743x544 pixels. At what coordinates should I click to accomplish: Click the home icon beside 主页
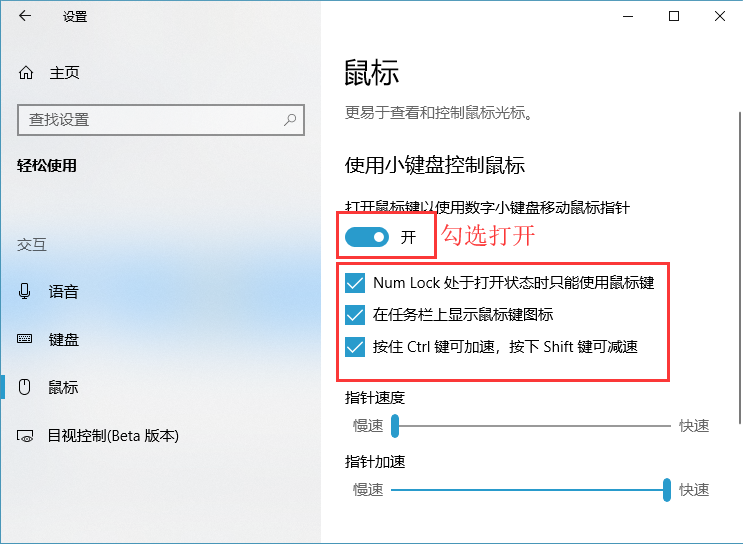(x=26, y=73)
